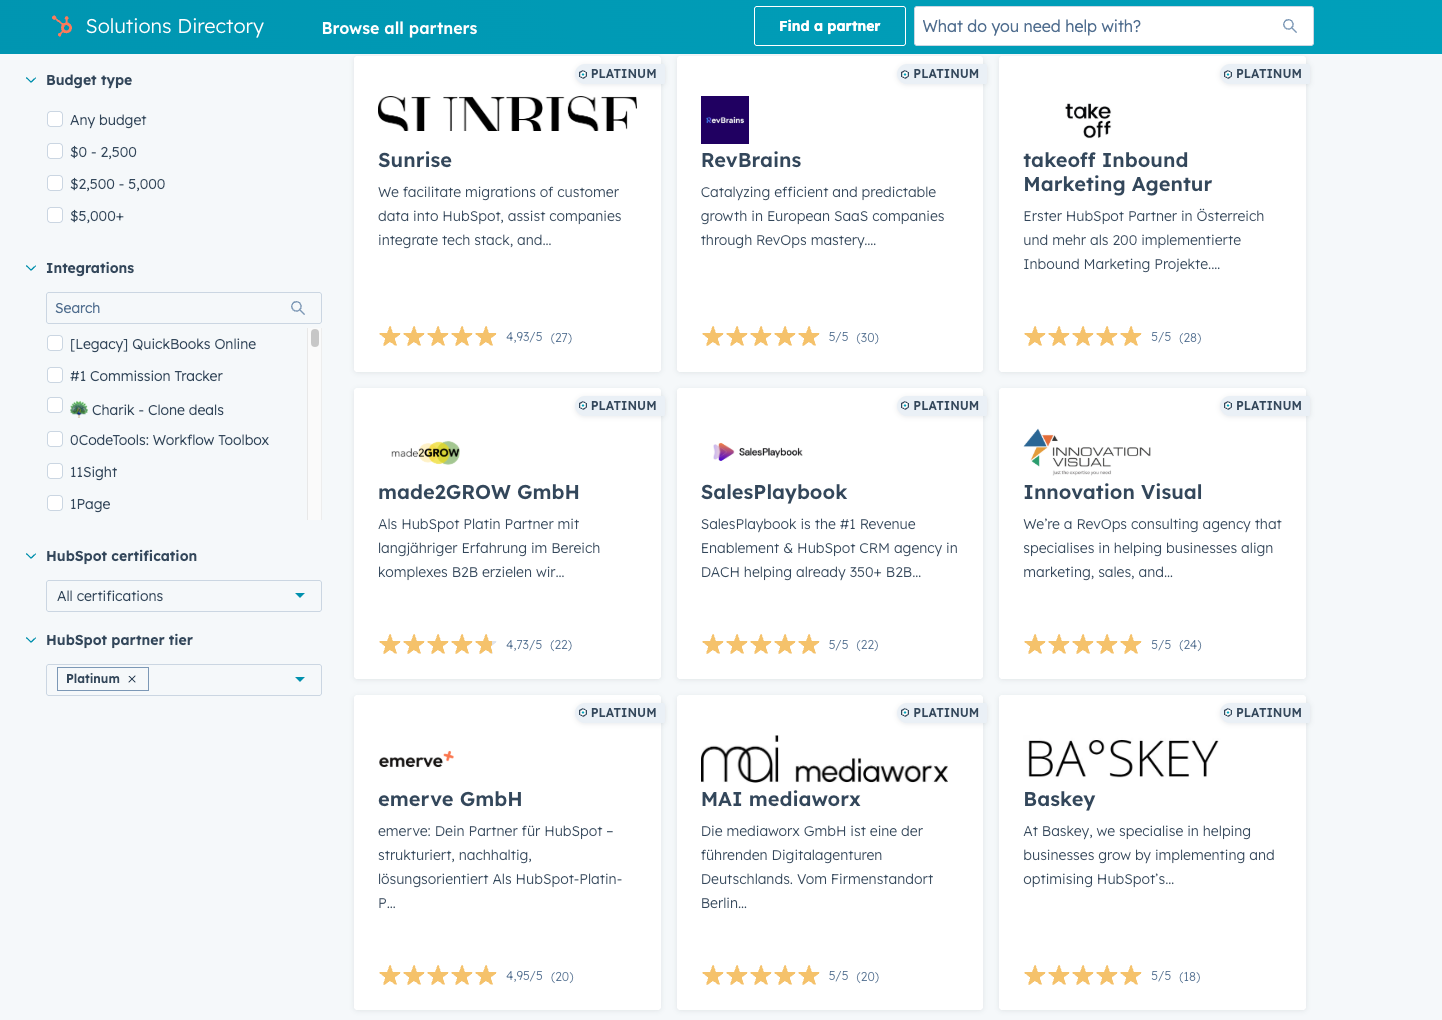
Task: Open the Innovation Visual title link
Action: [x=1113, y=492]
